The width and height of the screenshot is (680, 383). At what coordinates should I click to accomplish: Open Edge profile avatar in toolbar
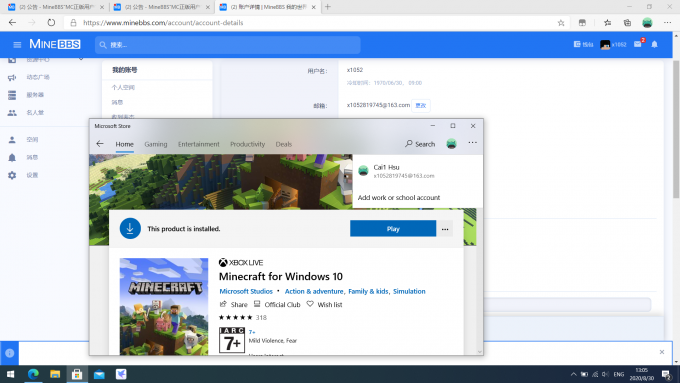pos(647,23)
